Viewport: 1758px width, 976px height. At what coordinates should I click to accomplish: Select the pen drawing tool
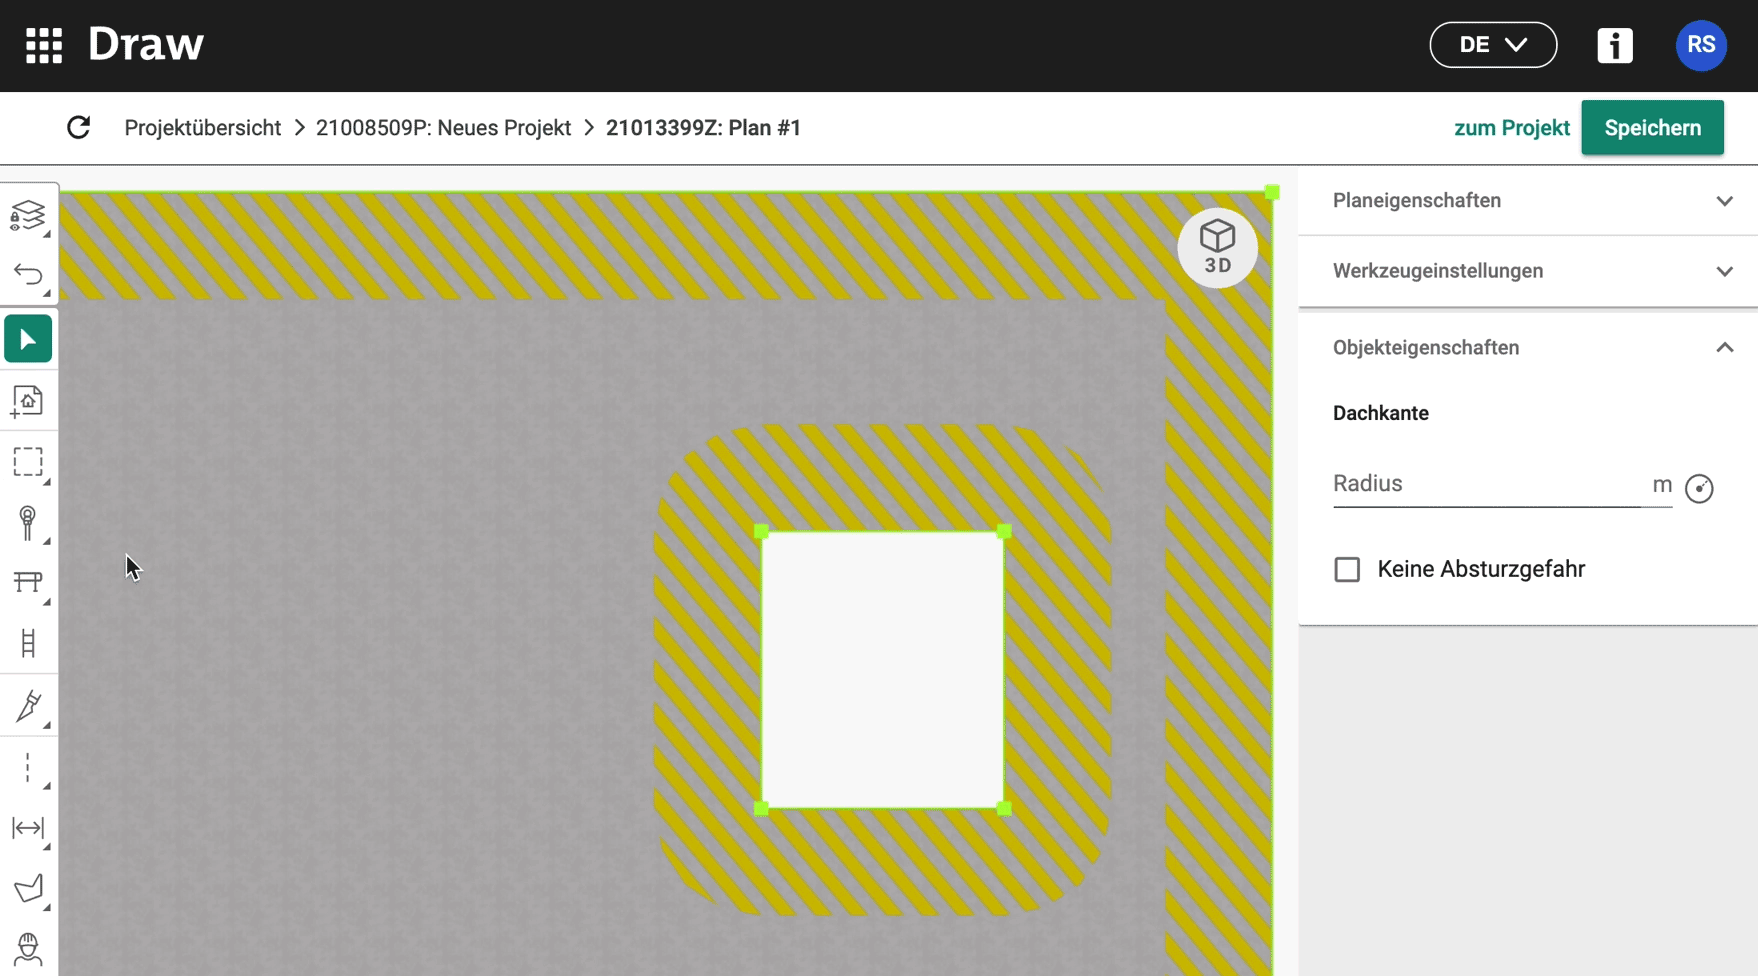pos(28,706)
